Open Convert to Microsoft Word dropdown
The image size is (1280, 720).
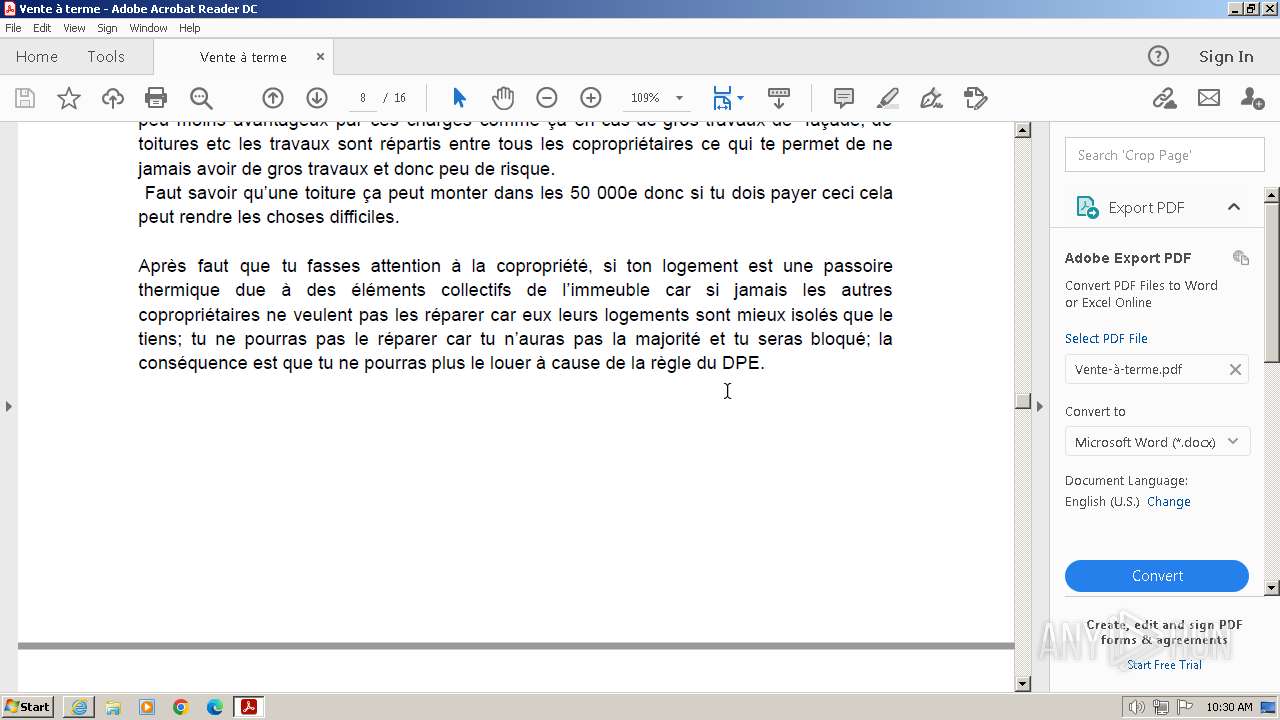tap(1157, 442)
